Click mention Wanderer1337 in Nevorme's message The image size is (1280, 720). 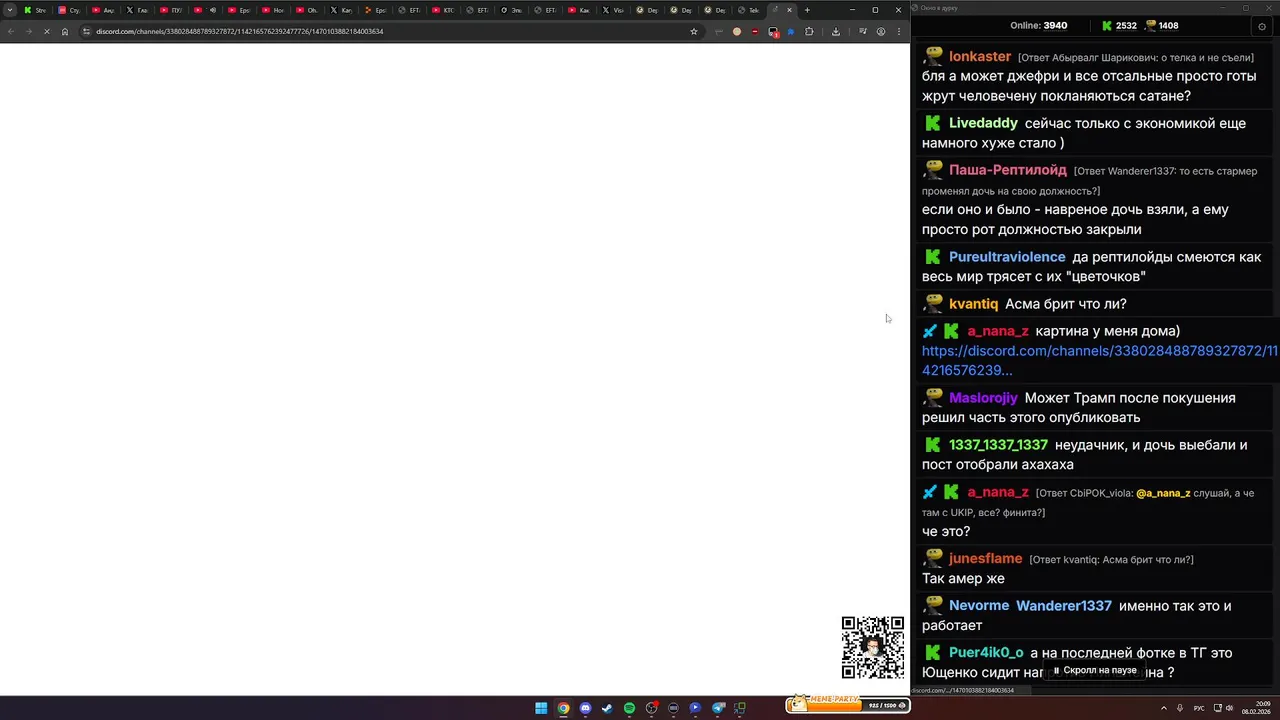click(1064, 606)
